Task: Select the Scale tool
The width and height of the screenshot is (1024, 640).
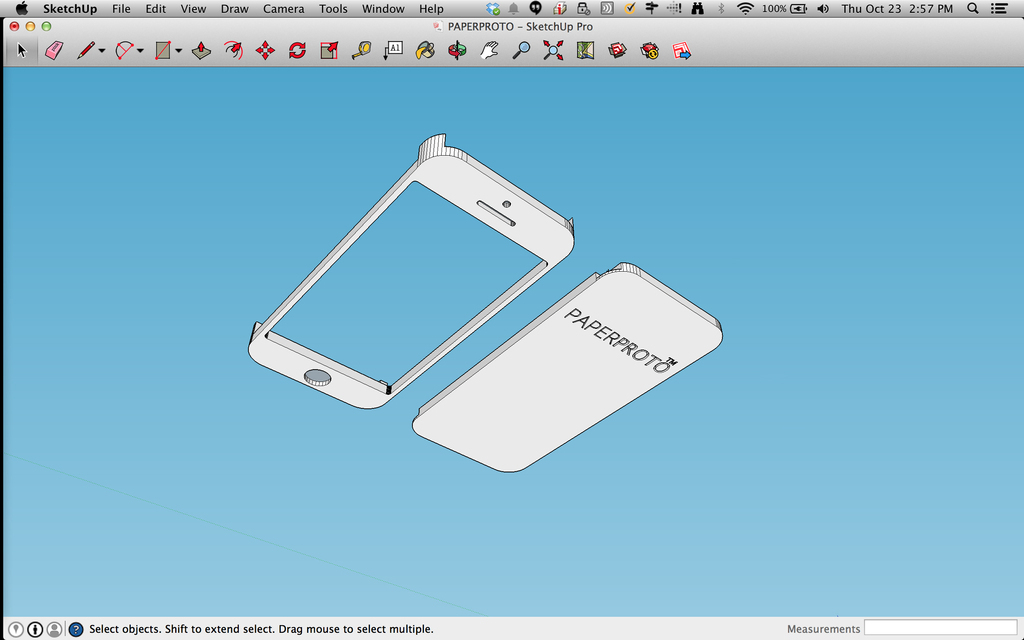Action: coord(329,50)
